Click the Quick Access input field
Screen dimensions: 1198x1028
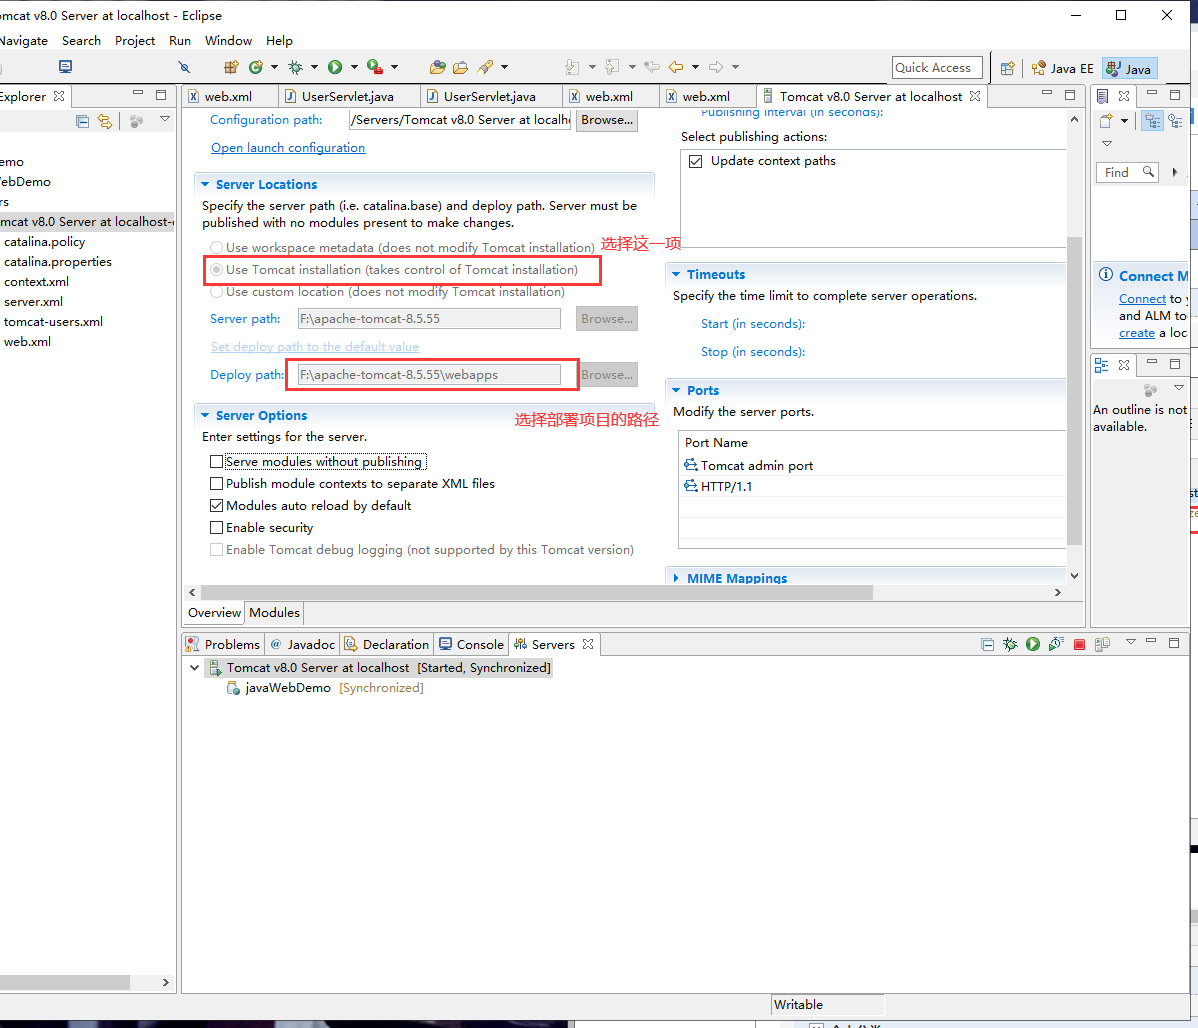click(937, 68)
